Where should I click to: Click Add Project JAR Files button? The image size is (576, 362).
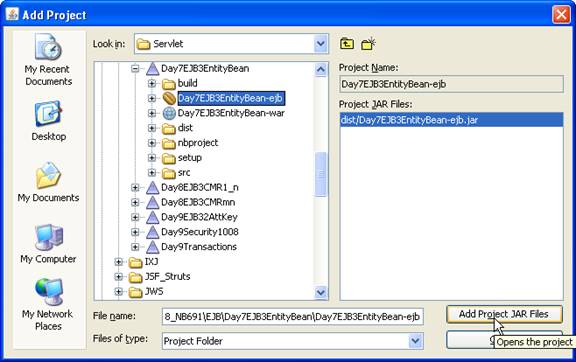coord(504,314)
